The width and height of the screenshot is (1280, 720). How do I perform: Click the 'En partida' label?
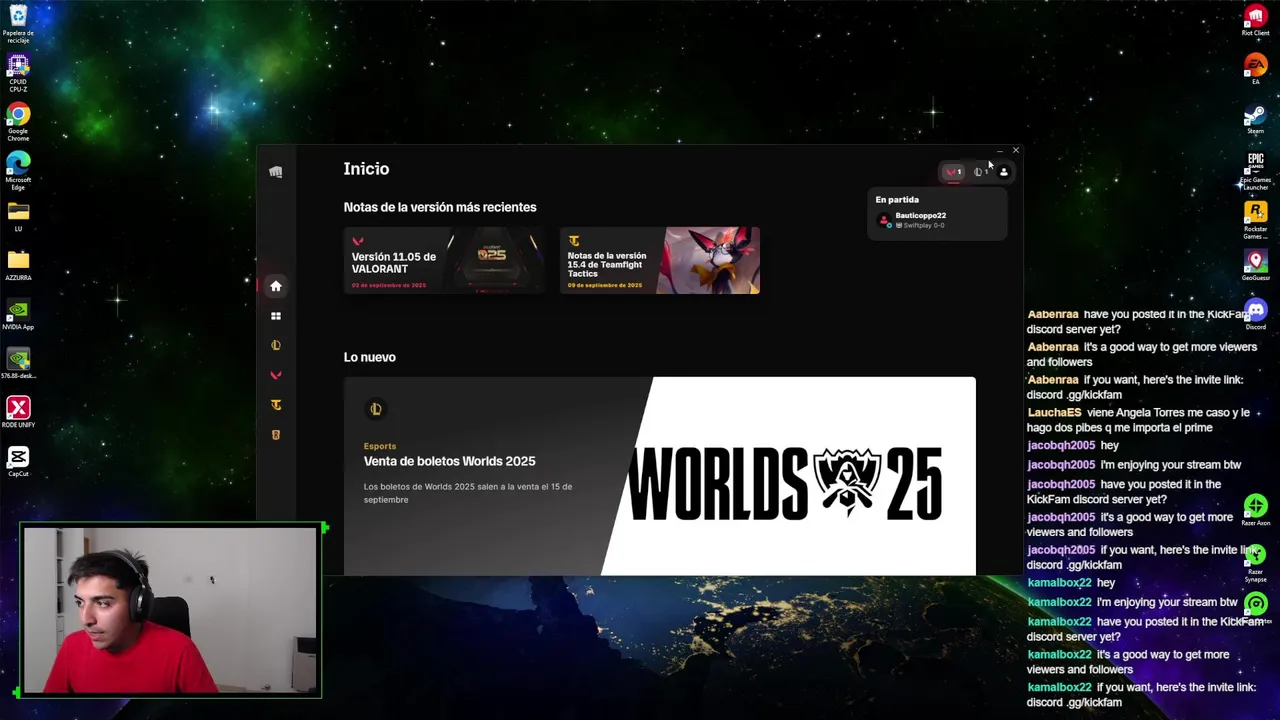point(897,200)
